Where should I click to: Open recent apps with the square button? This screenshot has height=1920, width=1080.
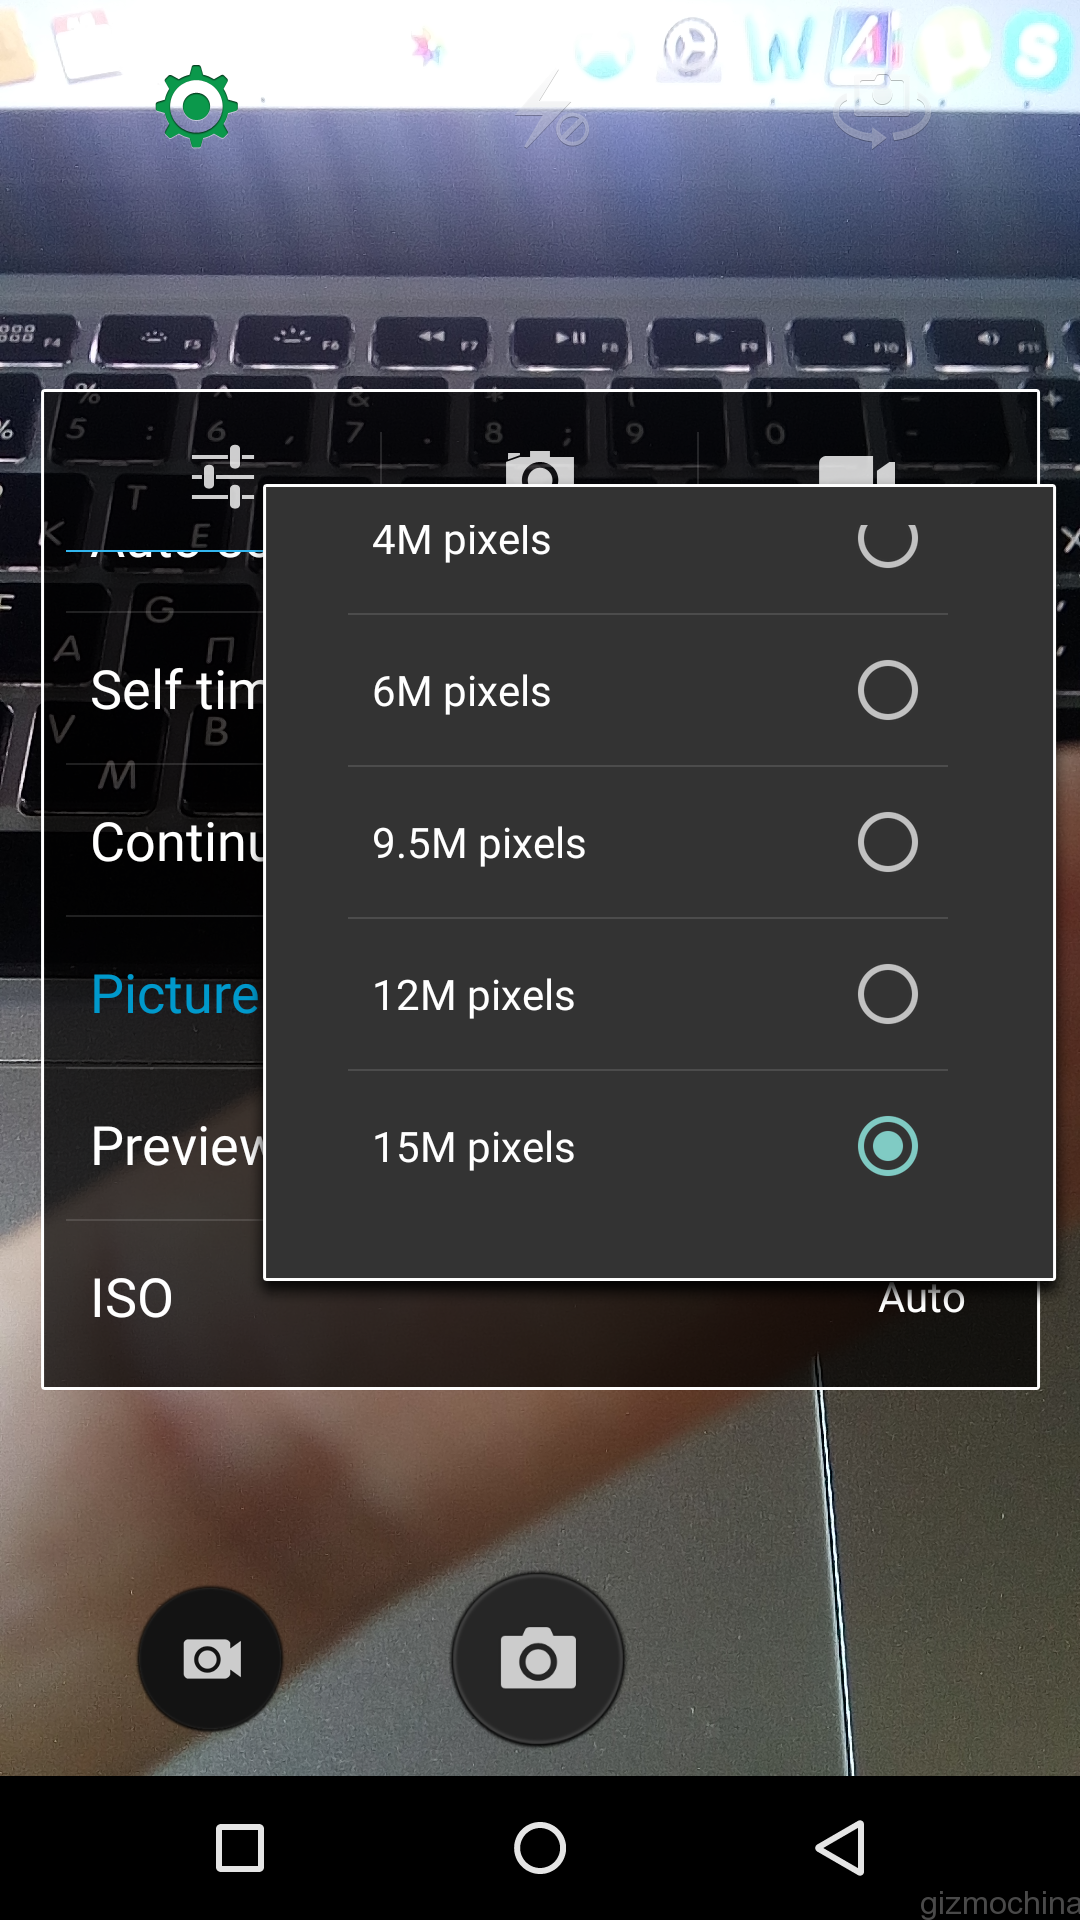tap(240, 1847)
